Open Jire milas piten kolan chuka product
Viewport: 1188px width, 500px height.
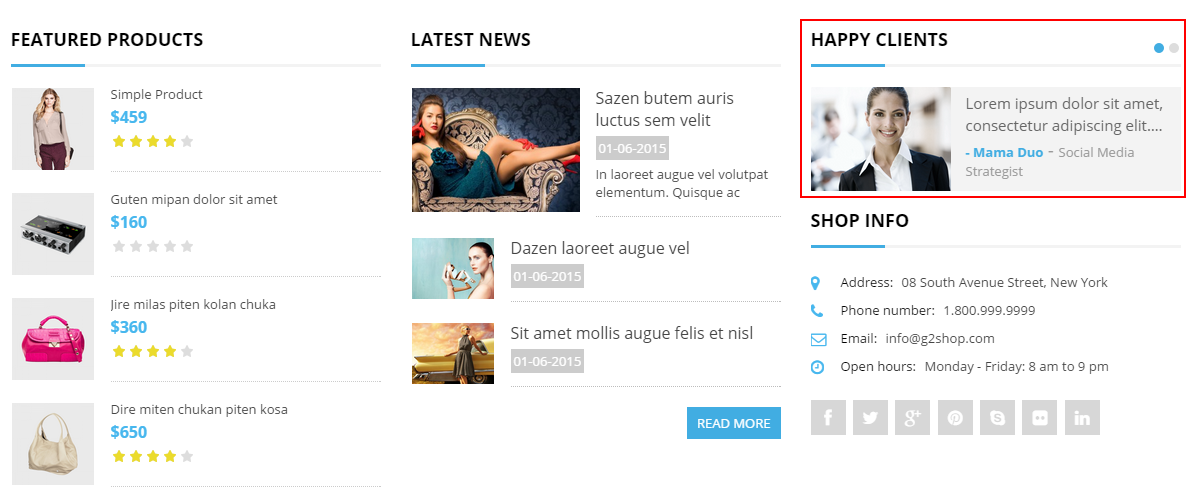point(193,305)
